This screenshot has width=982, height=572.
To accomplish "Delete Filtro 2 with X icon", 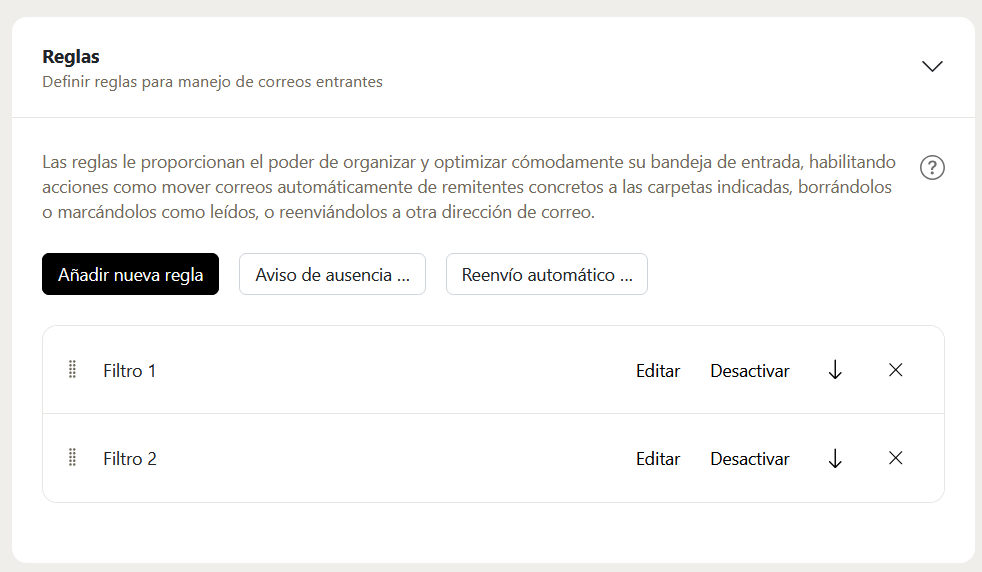I will (896, 458).
